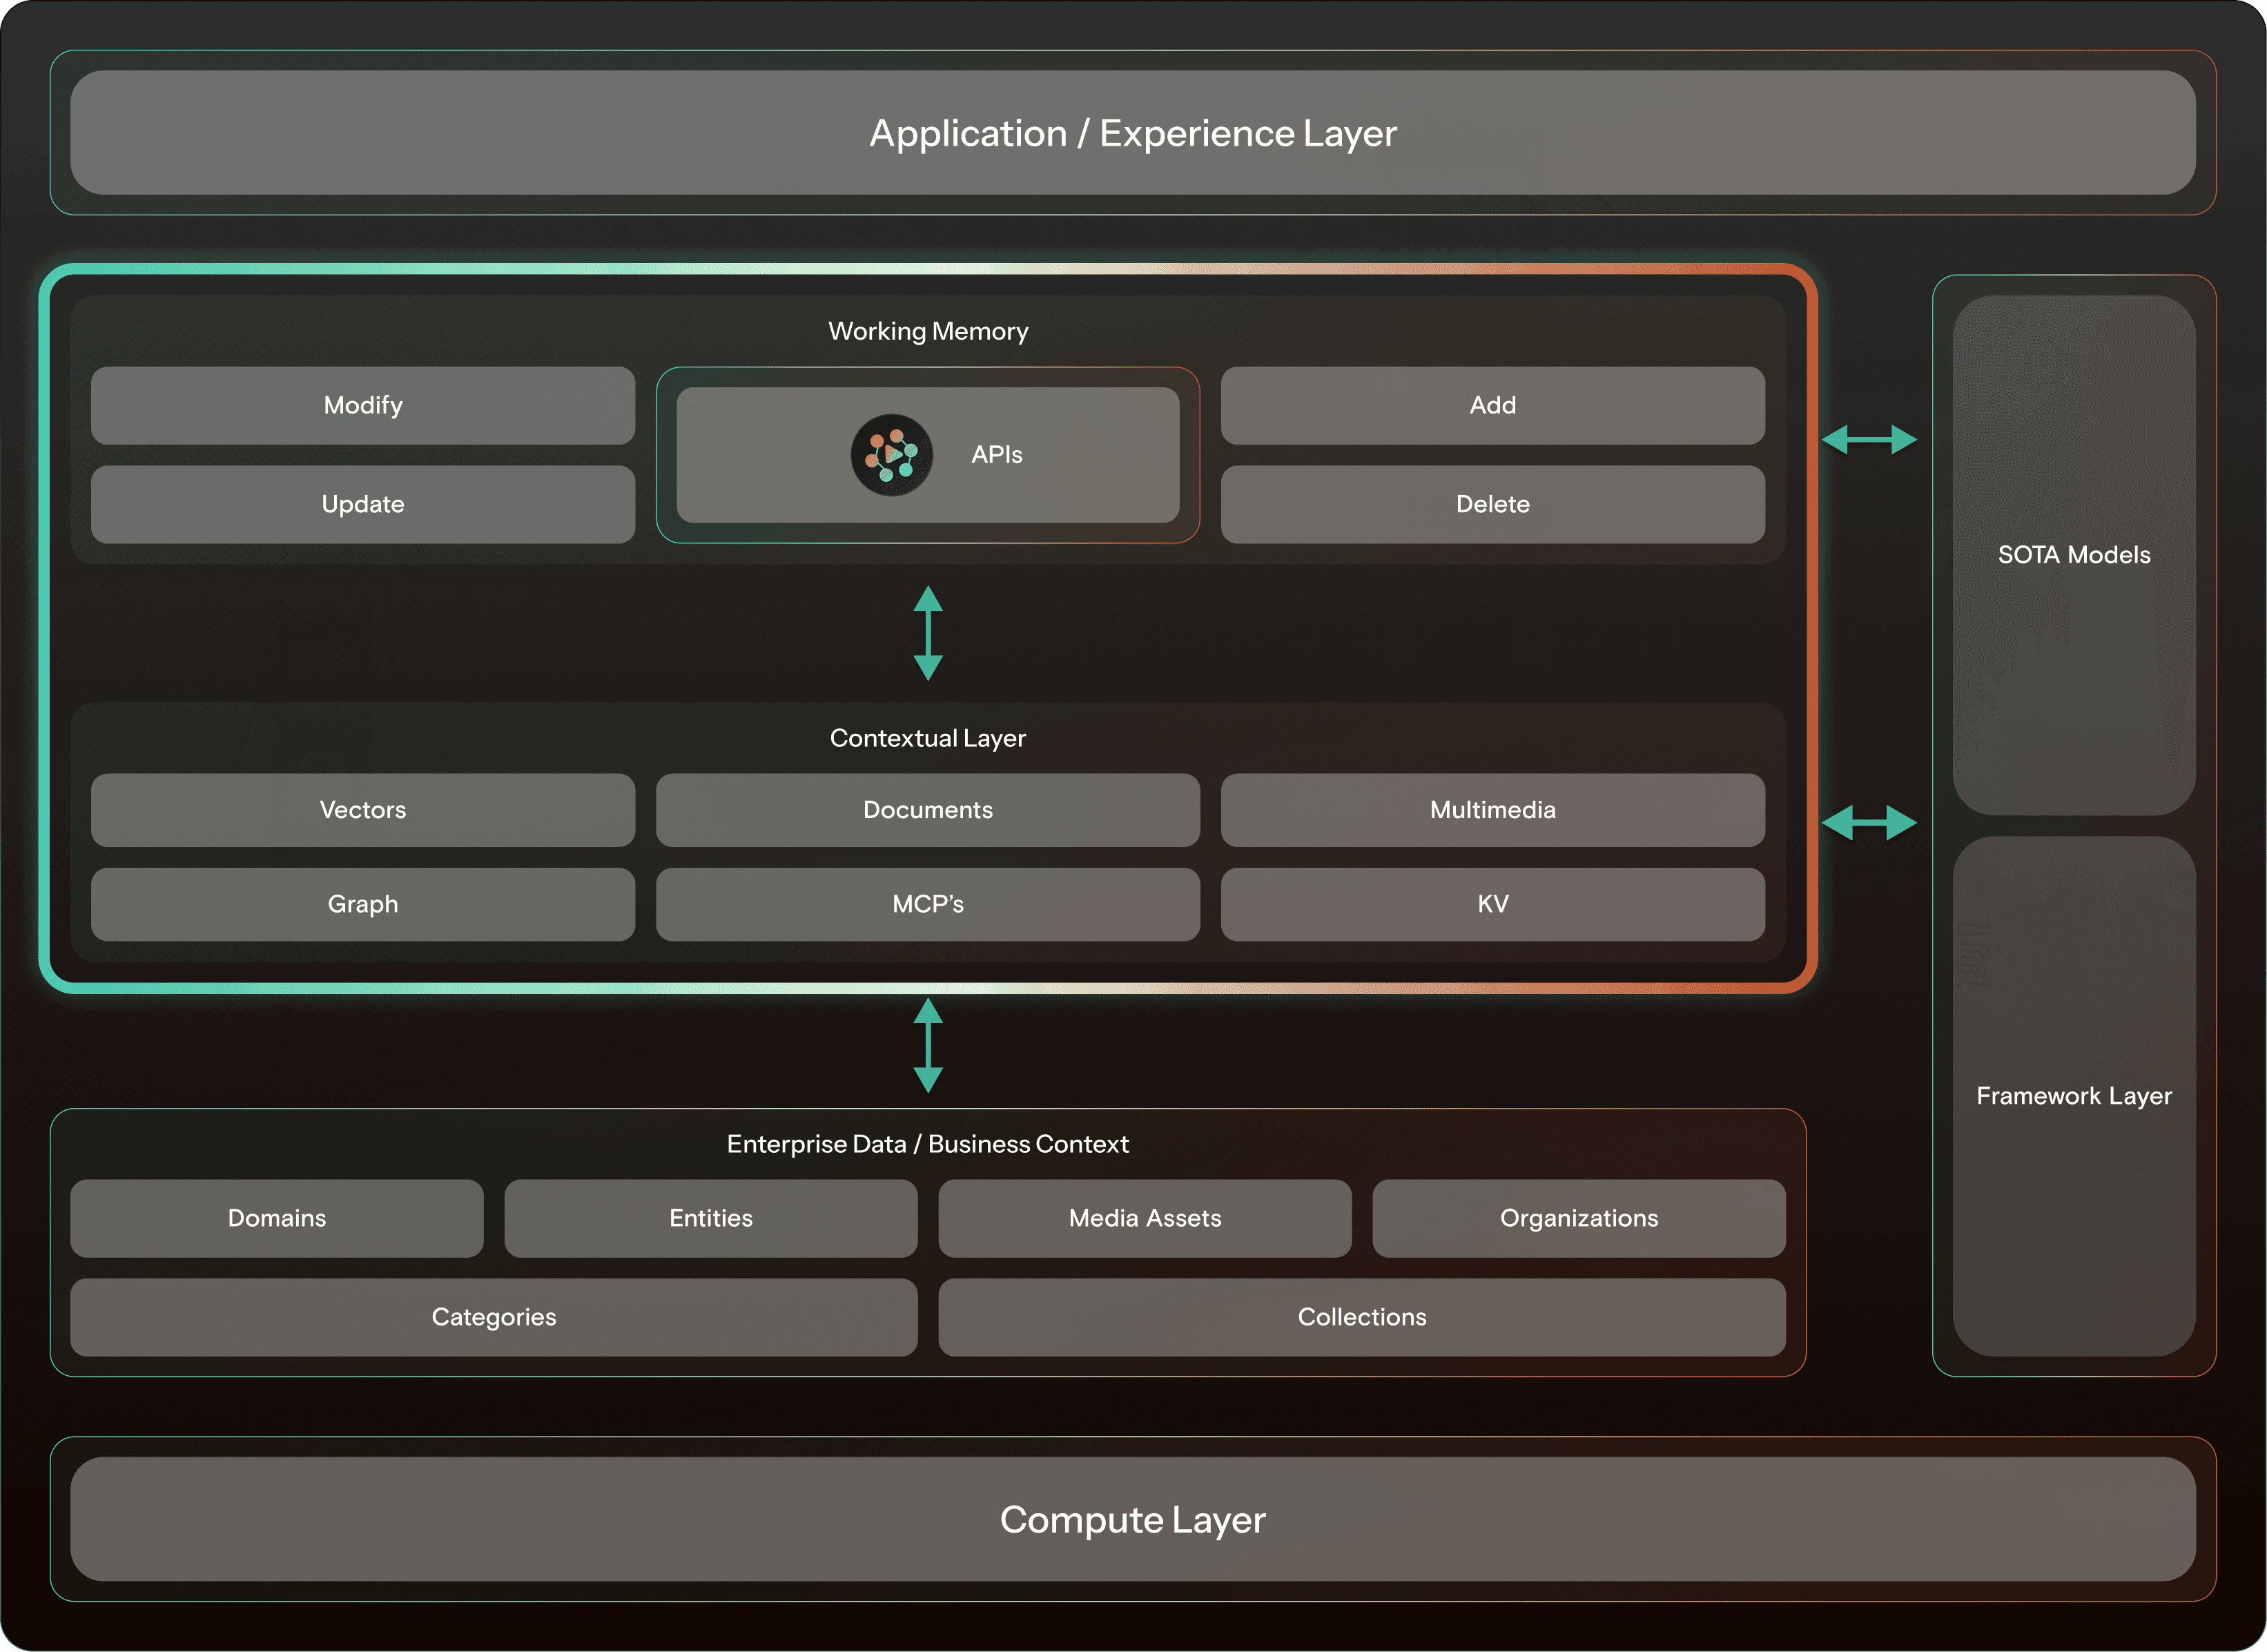
Task: Open the Documents block
Action: click(x=928, y=810)
